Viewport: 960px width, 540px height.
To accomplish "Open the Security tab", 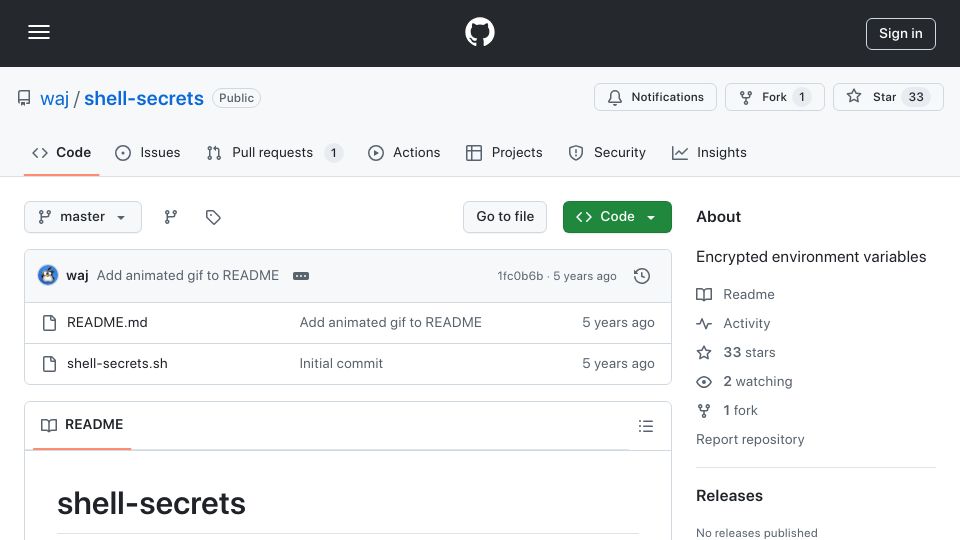I will tap(607, 152).
